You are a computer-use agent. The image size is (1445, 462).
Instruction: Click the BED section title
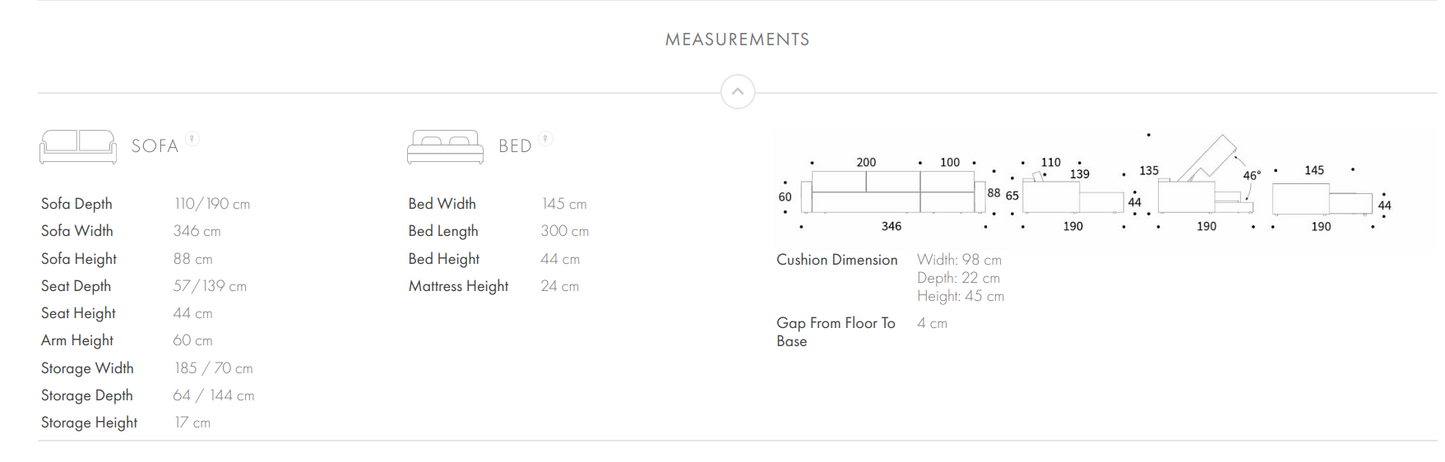[515, 147]
